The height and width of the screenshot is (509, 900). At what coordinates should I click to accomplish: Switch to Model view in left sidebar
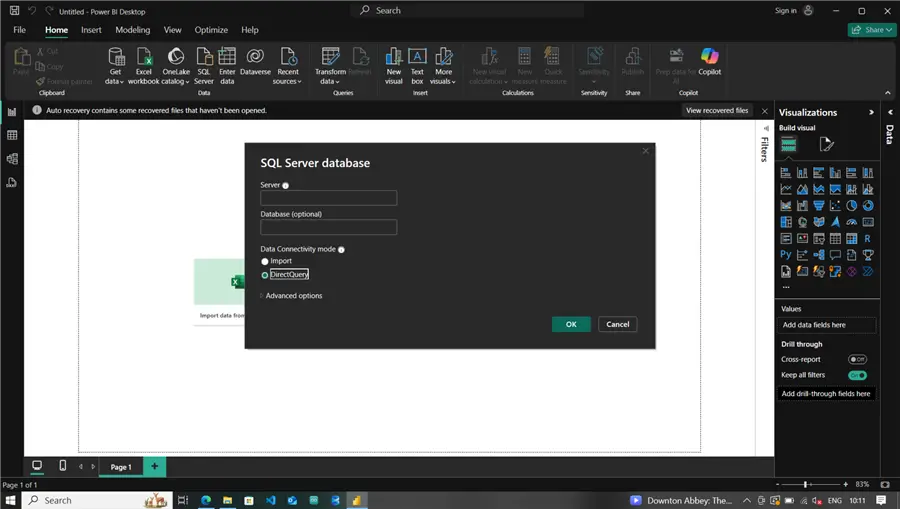pyautogui.click(x=12, y=159)
